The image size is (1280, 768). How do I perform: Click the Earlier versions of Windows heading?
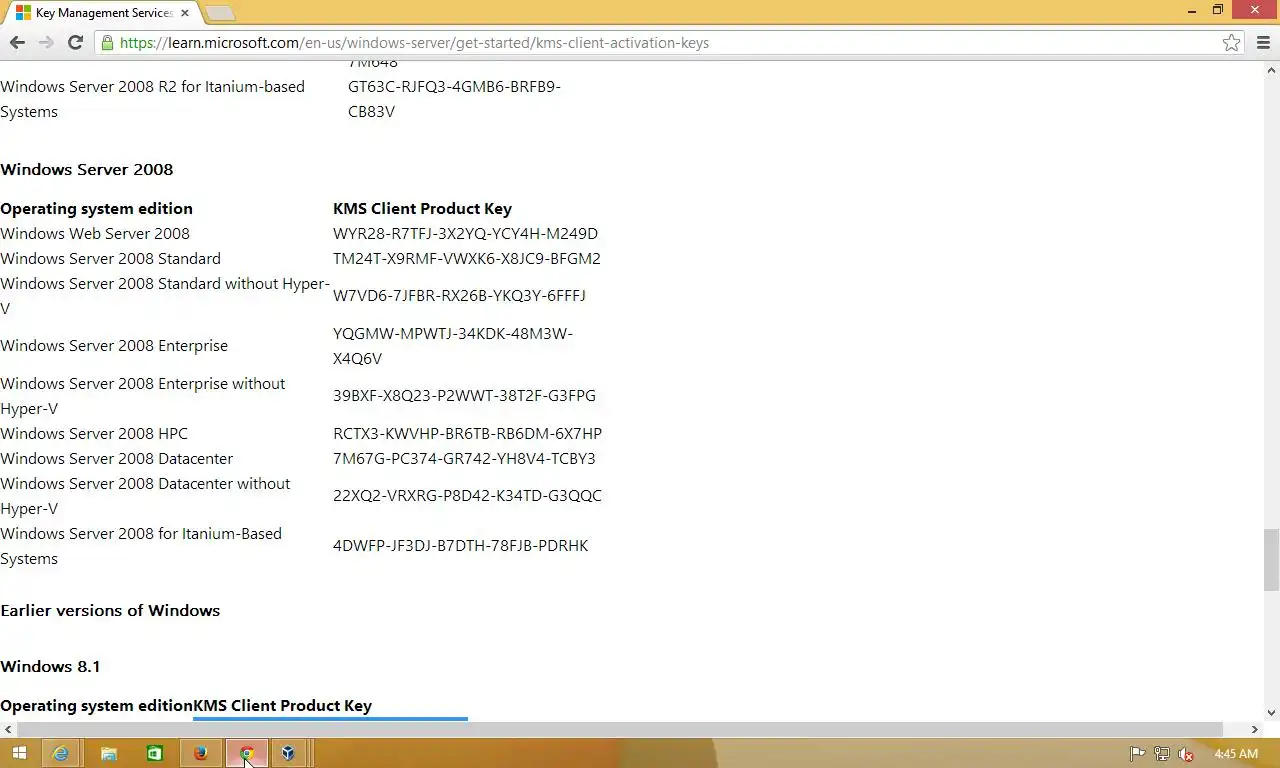110,610
